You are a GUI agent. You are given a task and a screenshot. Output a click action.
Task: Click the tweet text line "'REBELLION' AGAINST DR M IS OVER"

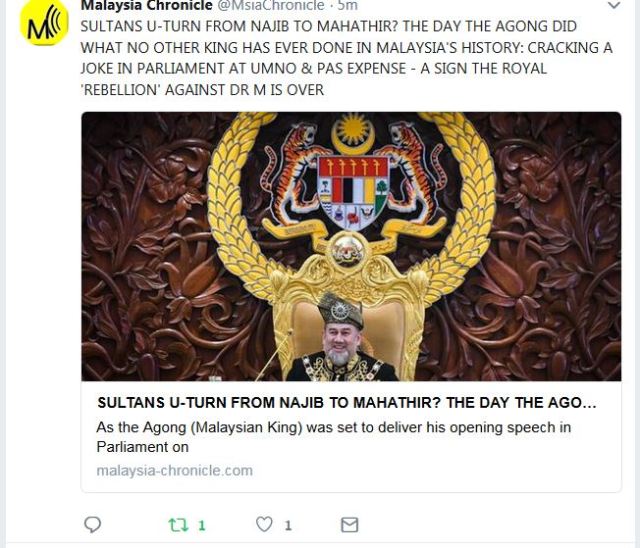pos(203,90)
